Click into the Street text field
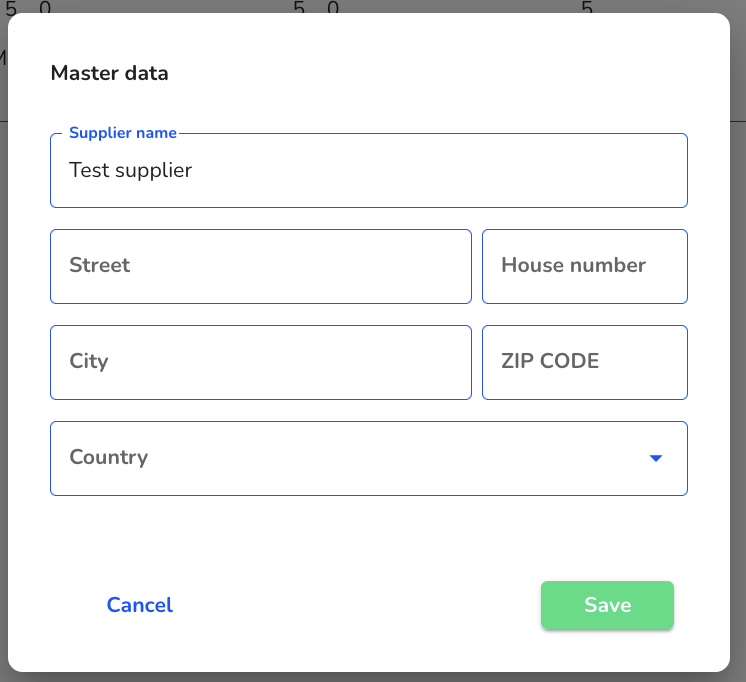 coord(261,267)
